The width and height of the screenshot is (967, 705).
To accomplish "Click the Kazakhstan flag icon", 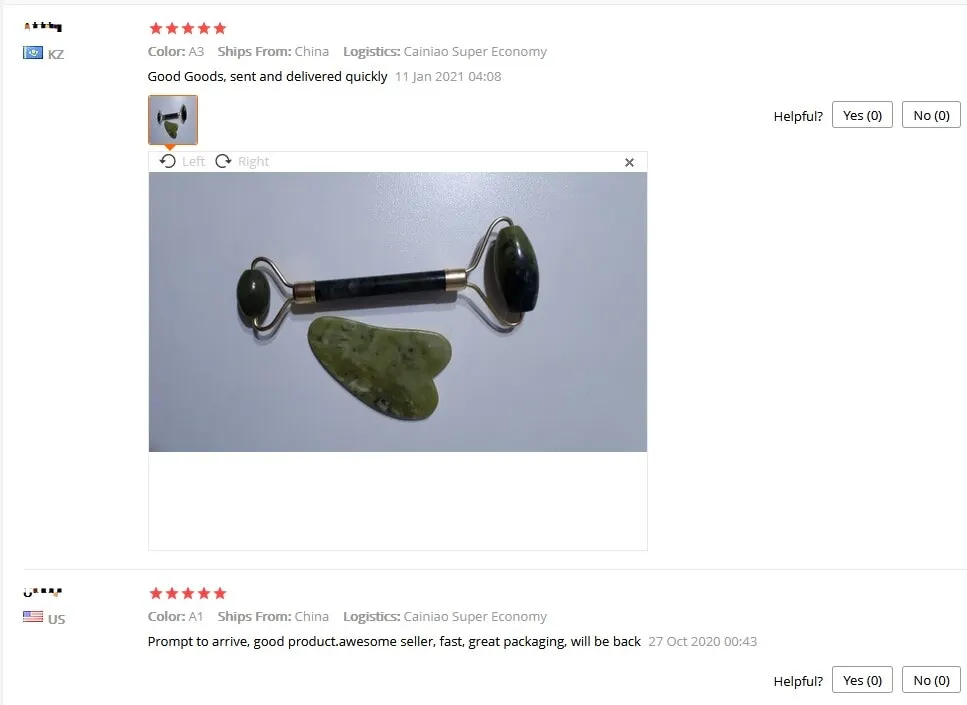I will (x=33, y=53).
